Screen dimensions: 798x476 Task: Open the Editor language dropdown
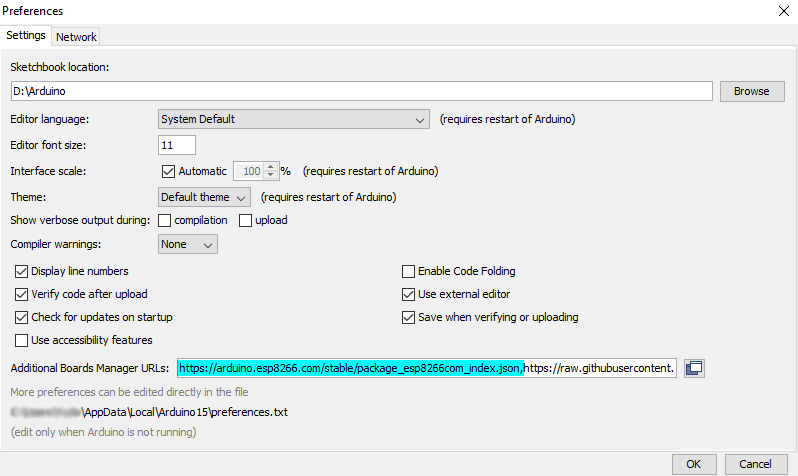pos(294,119)
